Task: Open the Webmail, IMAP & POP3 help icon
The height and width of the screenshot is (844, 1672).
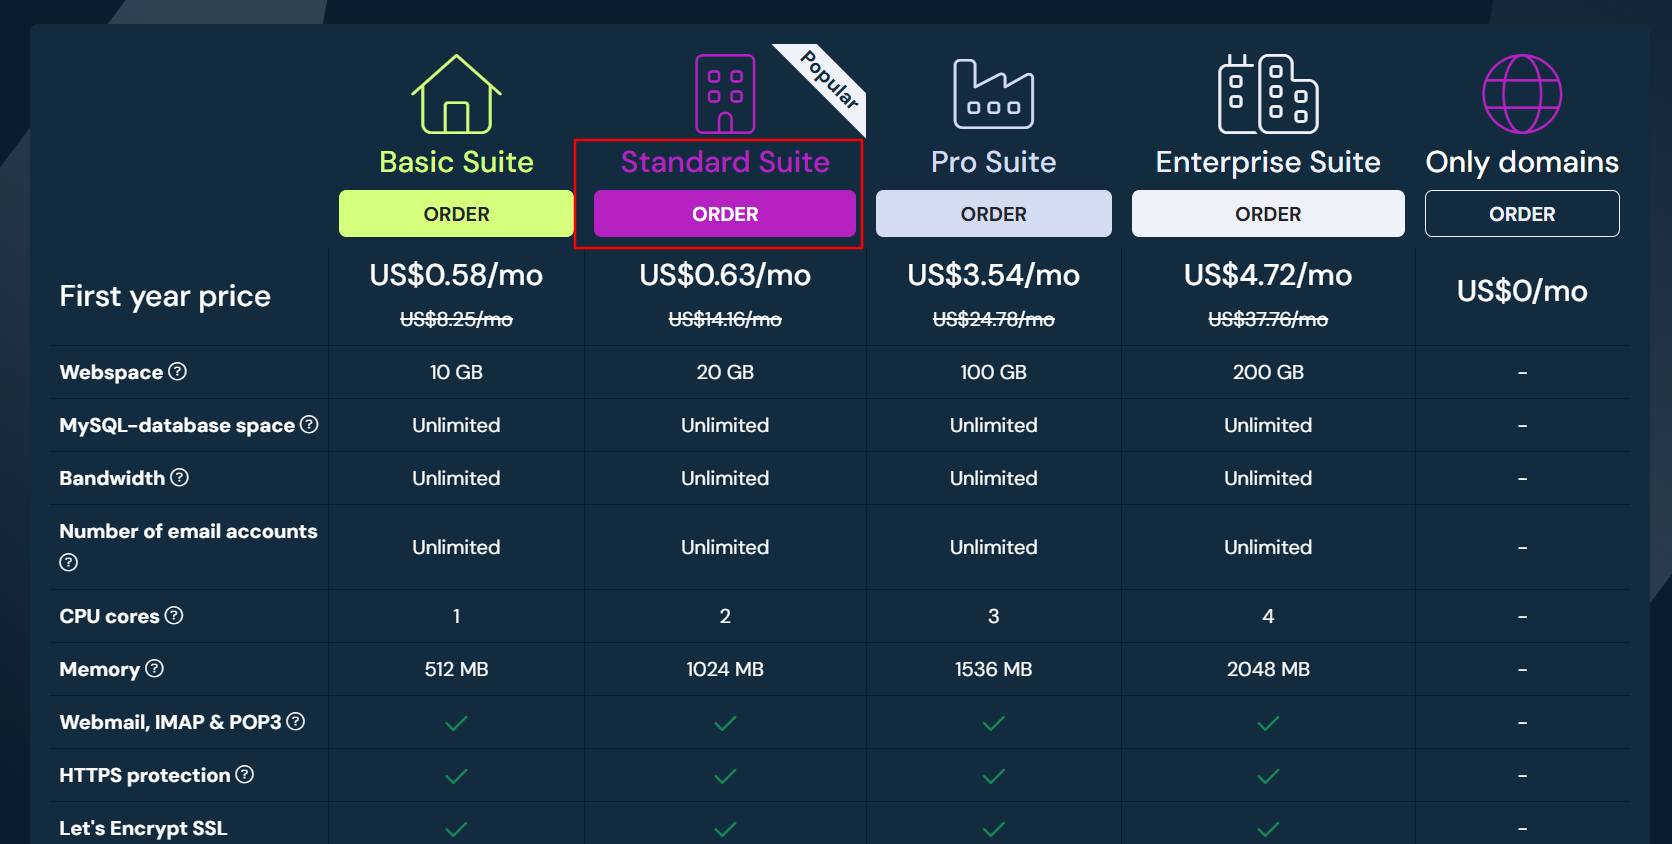Action: 295,721
